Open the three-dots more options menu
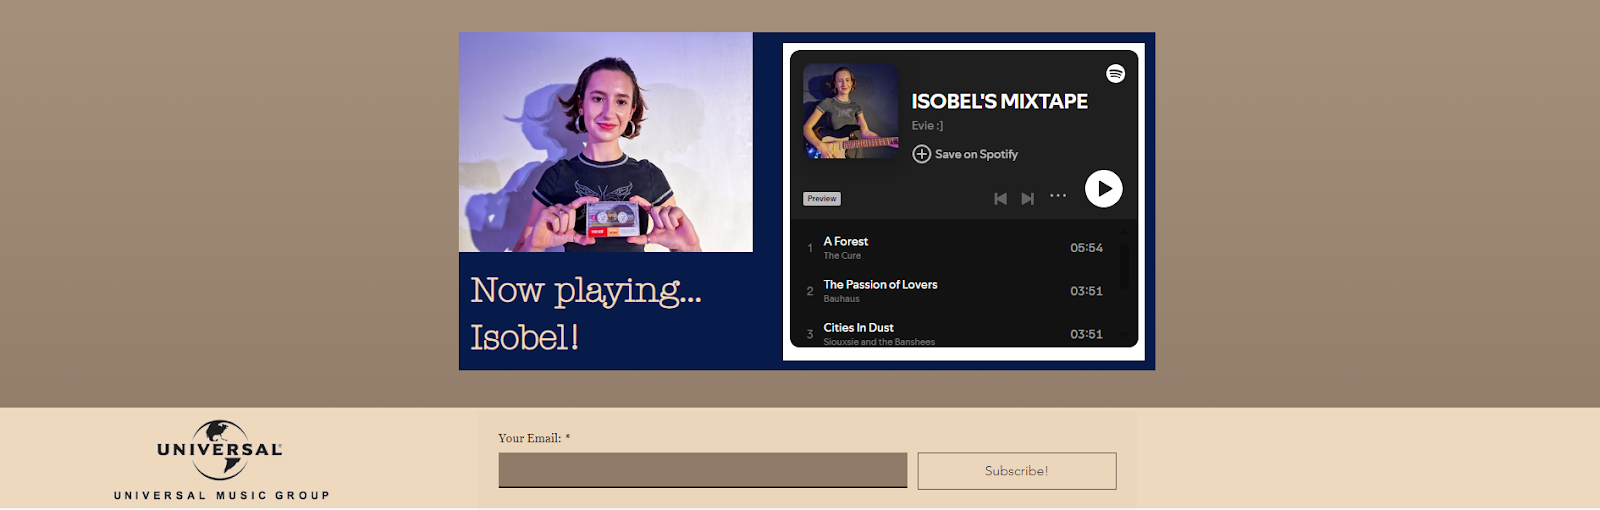The width and height of the screenshot is (1600, 510). point(1058,196)
